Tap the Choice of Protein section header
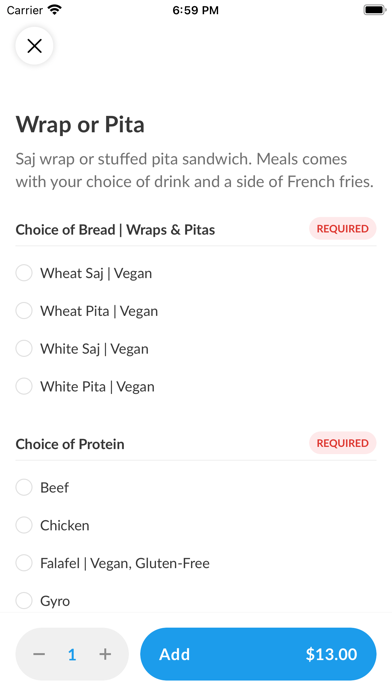 click(70, 444)
